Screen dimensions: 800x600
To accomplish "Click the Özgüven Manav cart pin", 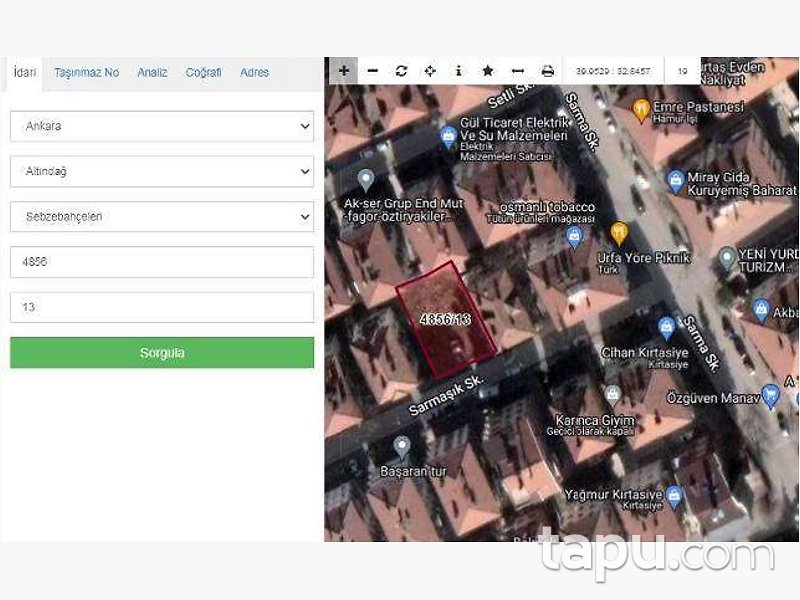I will (770, 396).
